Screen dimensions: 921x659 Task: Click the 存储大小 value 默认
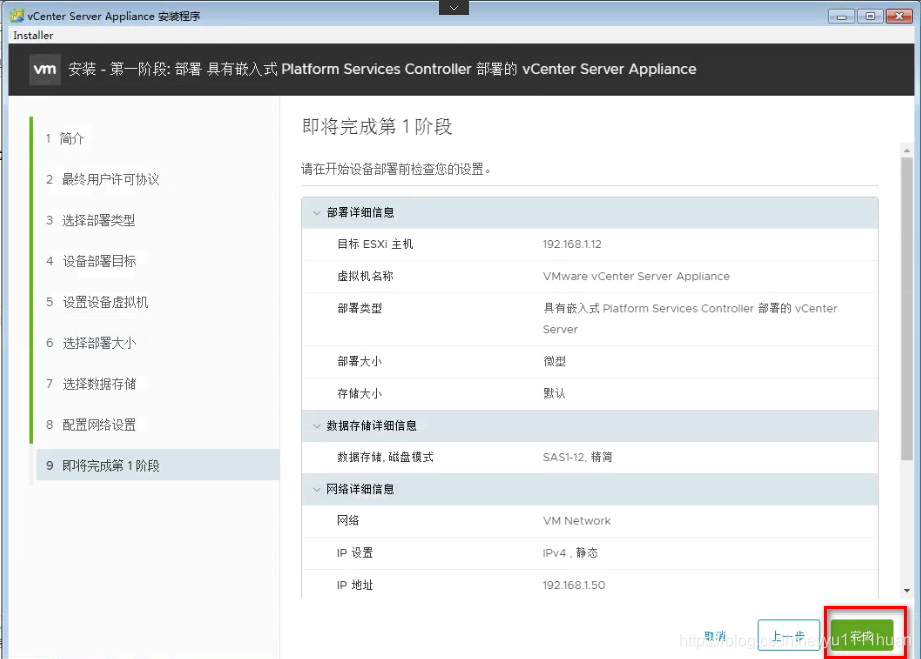[x=554, y=394]
